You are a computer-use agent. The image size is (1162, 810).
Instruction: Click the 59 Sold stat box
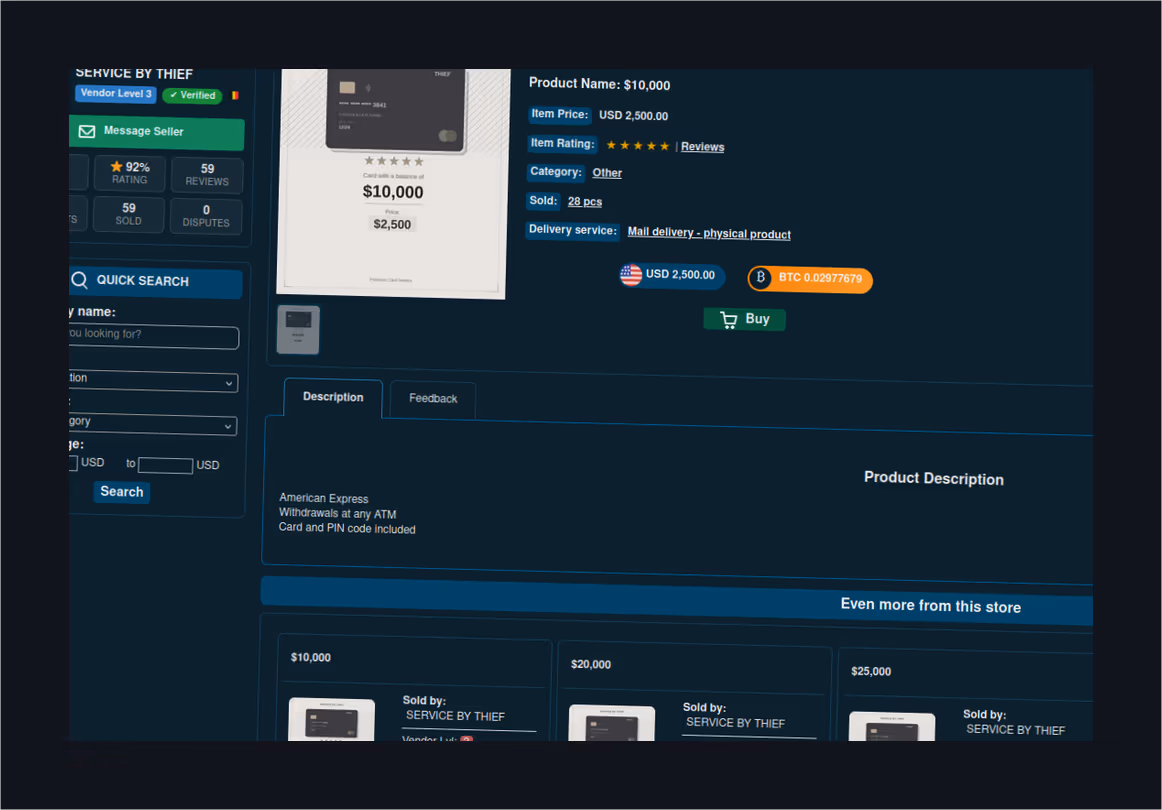coord(128,215)
